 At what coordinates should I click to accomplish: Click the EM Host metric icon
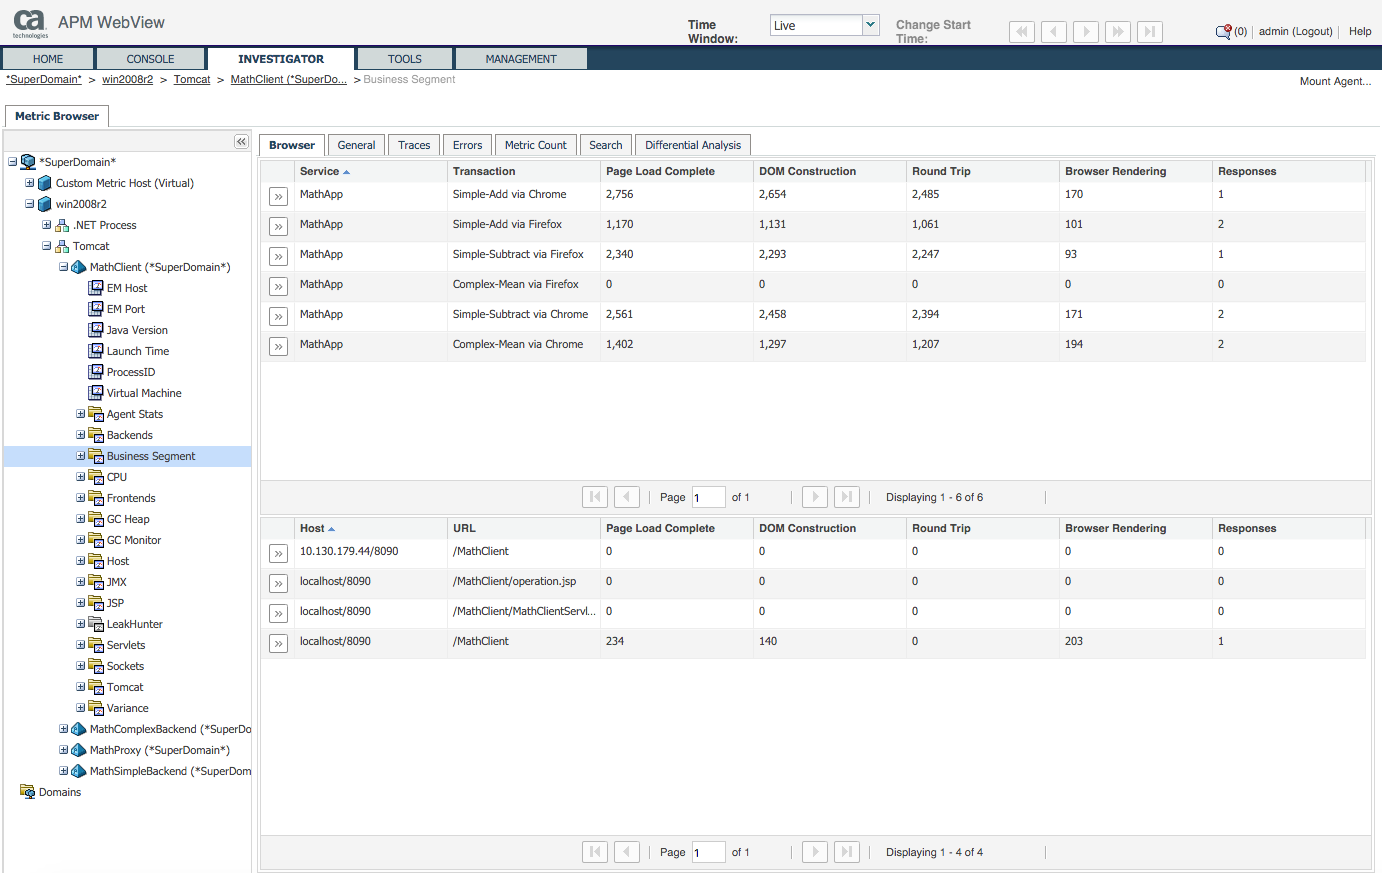[x=96, y=288]
